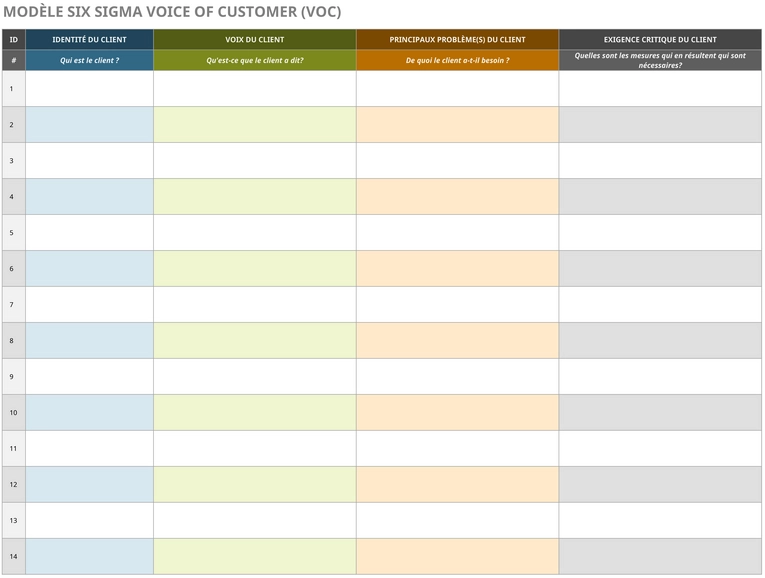
Task: Click the client identity cell in row 1
Action: (x=89, y=89)
